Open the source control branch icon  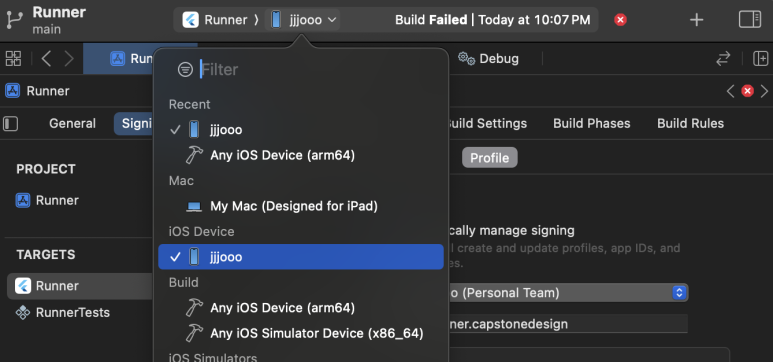click(x=15, y=20)
